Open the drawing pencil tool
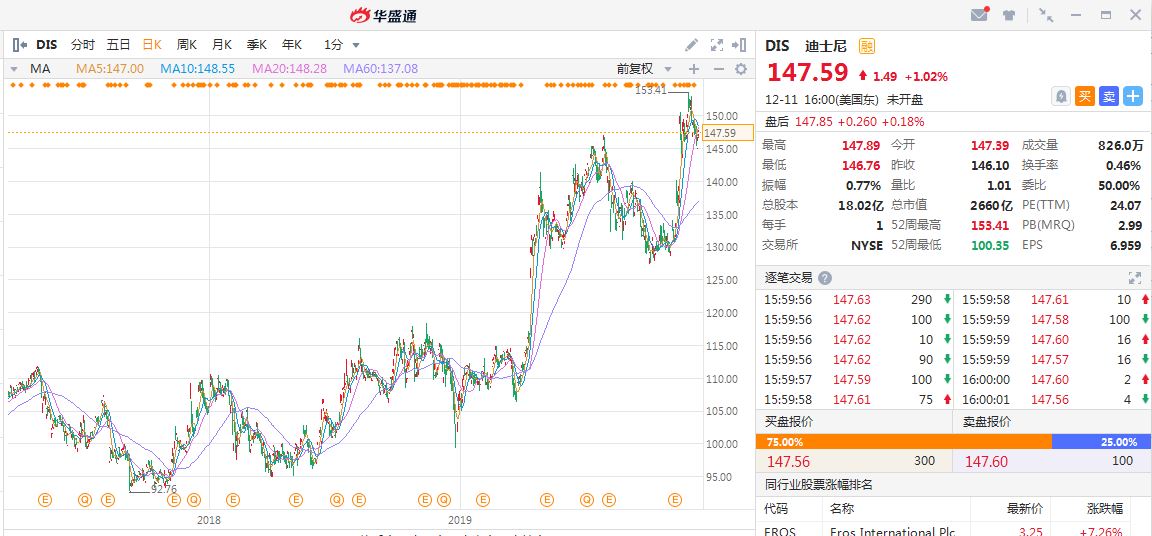Screen dimensions: 1152x536 tap(691, 45)
